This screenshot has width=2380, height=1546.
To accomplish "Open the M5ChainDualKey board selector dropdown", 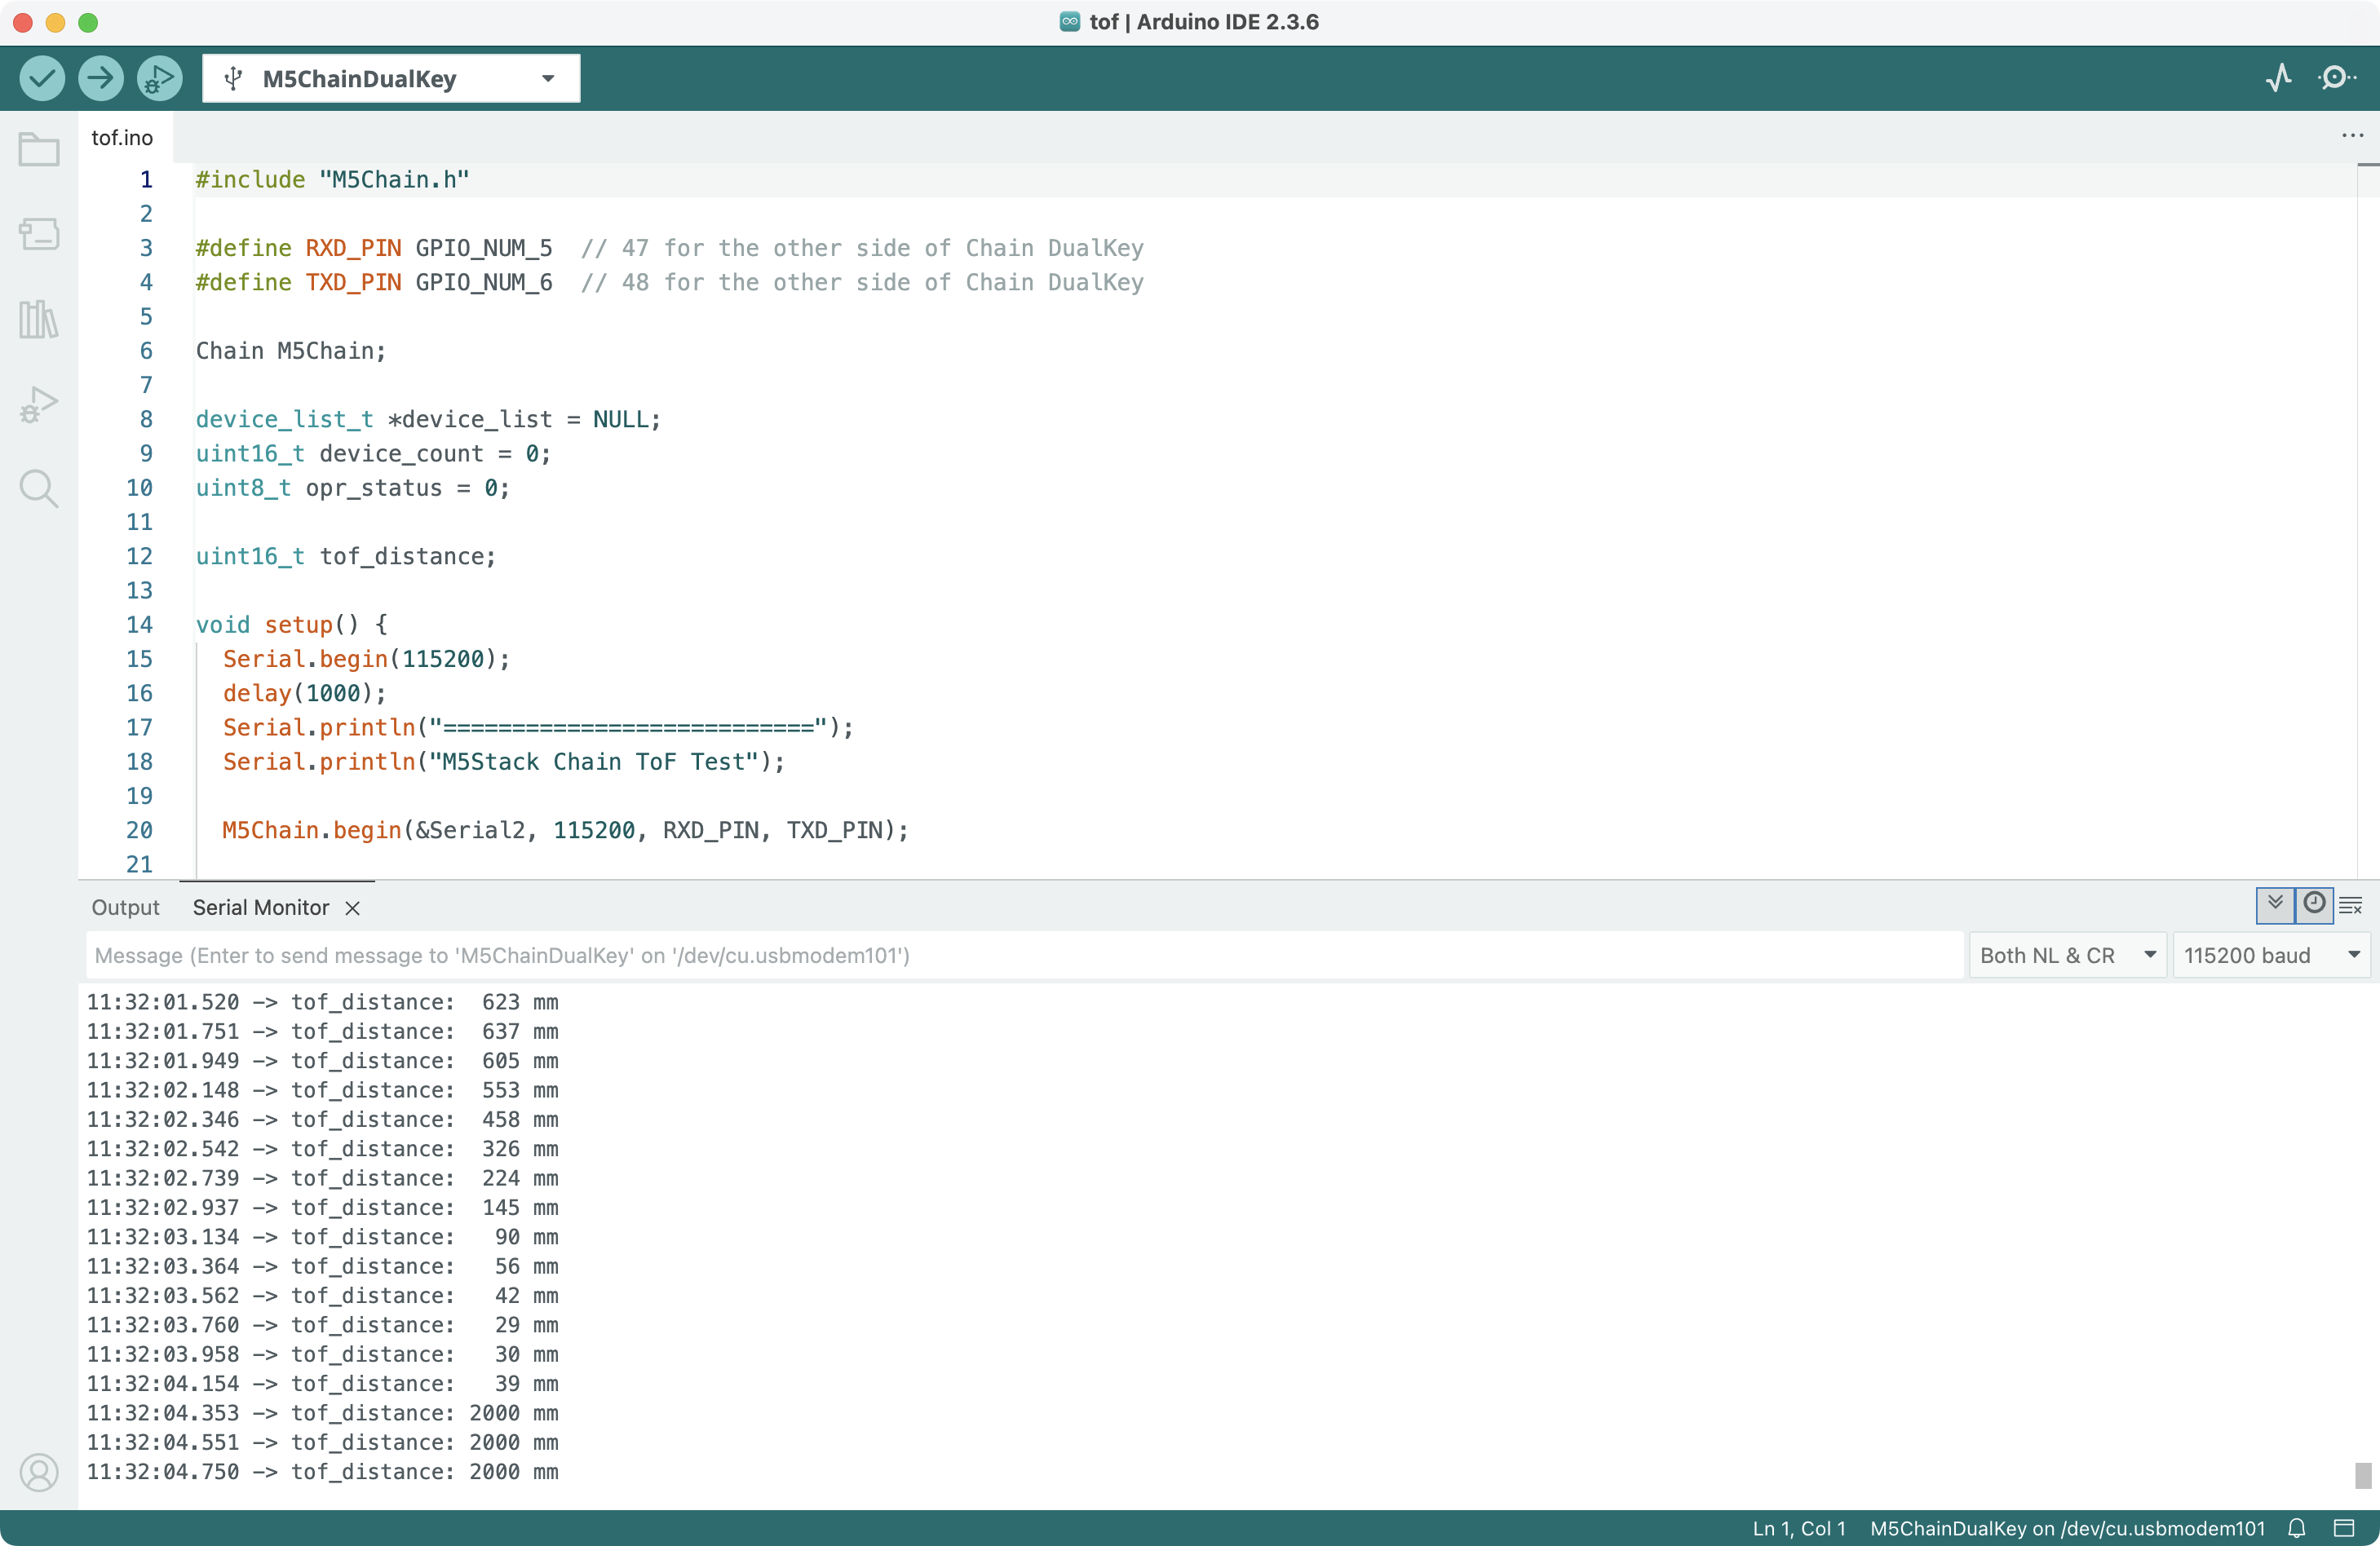I will click(391, 79).
